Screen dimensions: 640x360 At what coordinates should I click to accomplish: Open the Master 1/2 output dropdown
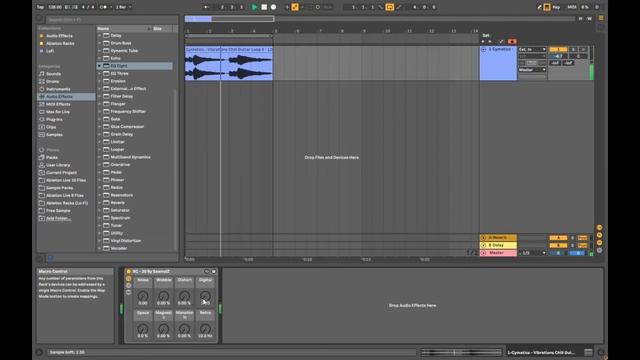pos(532,253)
